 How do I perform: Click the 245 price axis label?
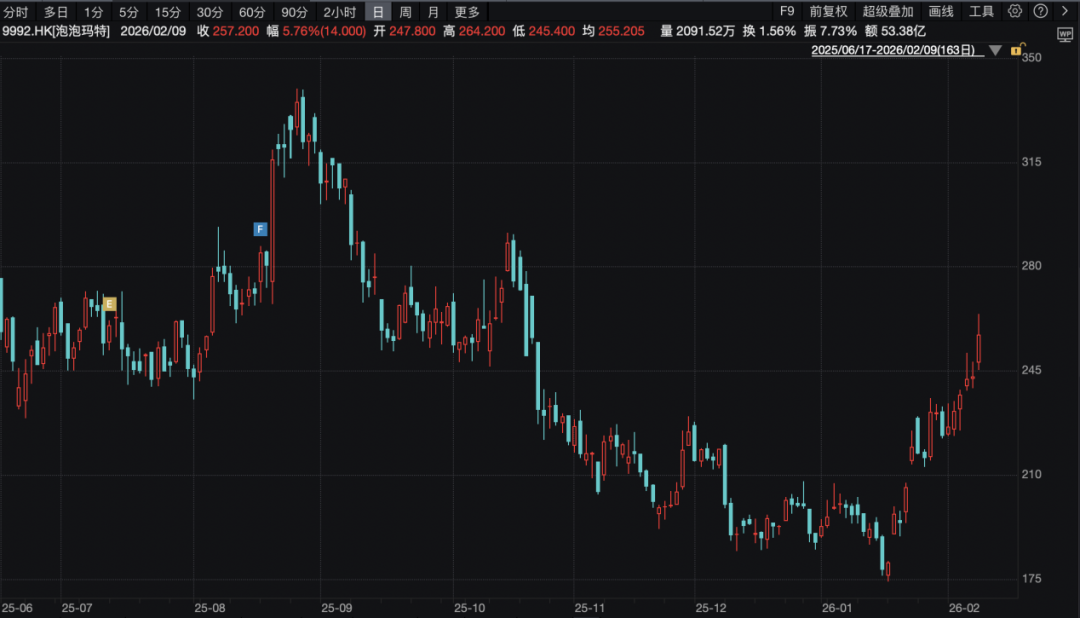tap(1031, 370)
